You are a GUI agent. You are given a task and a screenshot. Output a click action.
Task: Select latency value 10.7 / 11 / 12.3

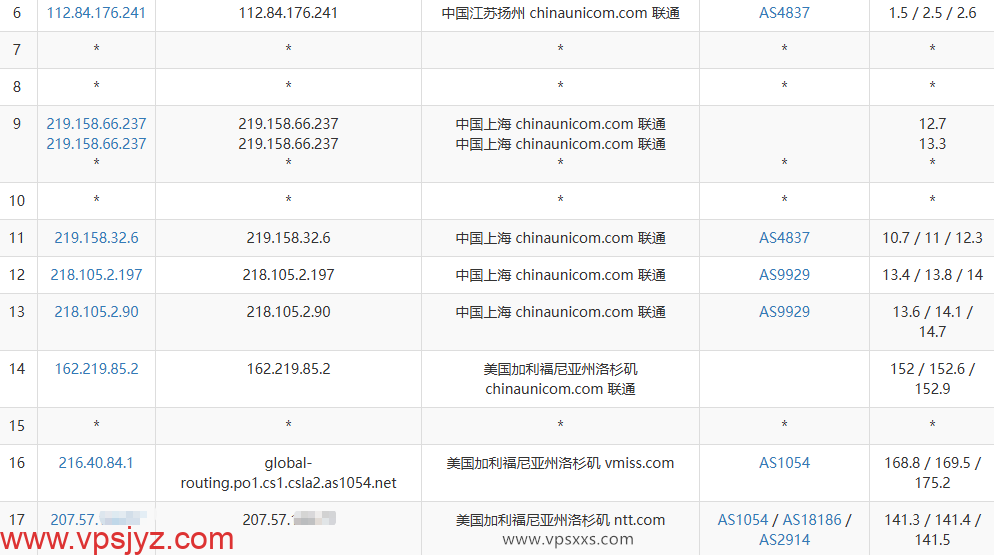[932, 238]
